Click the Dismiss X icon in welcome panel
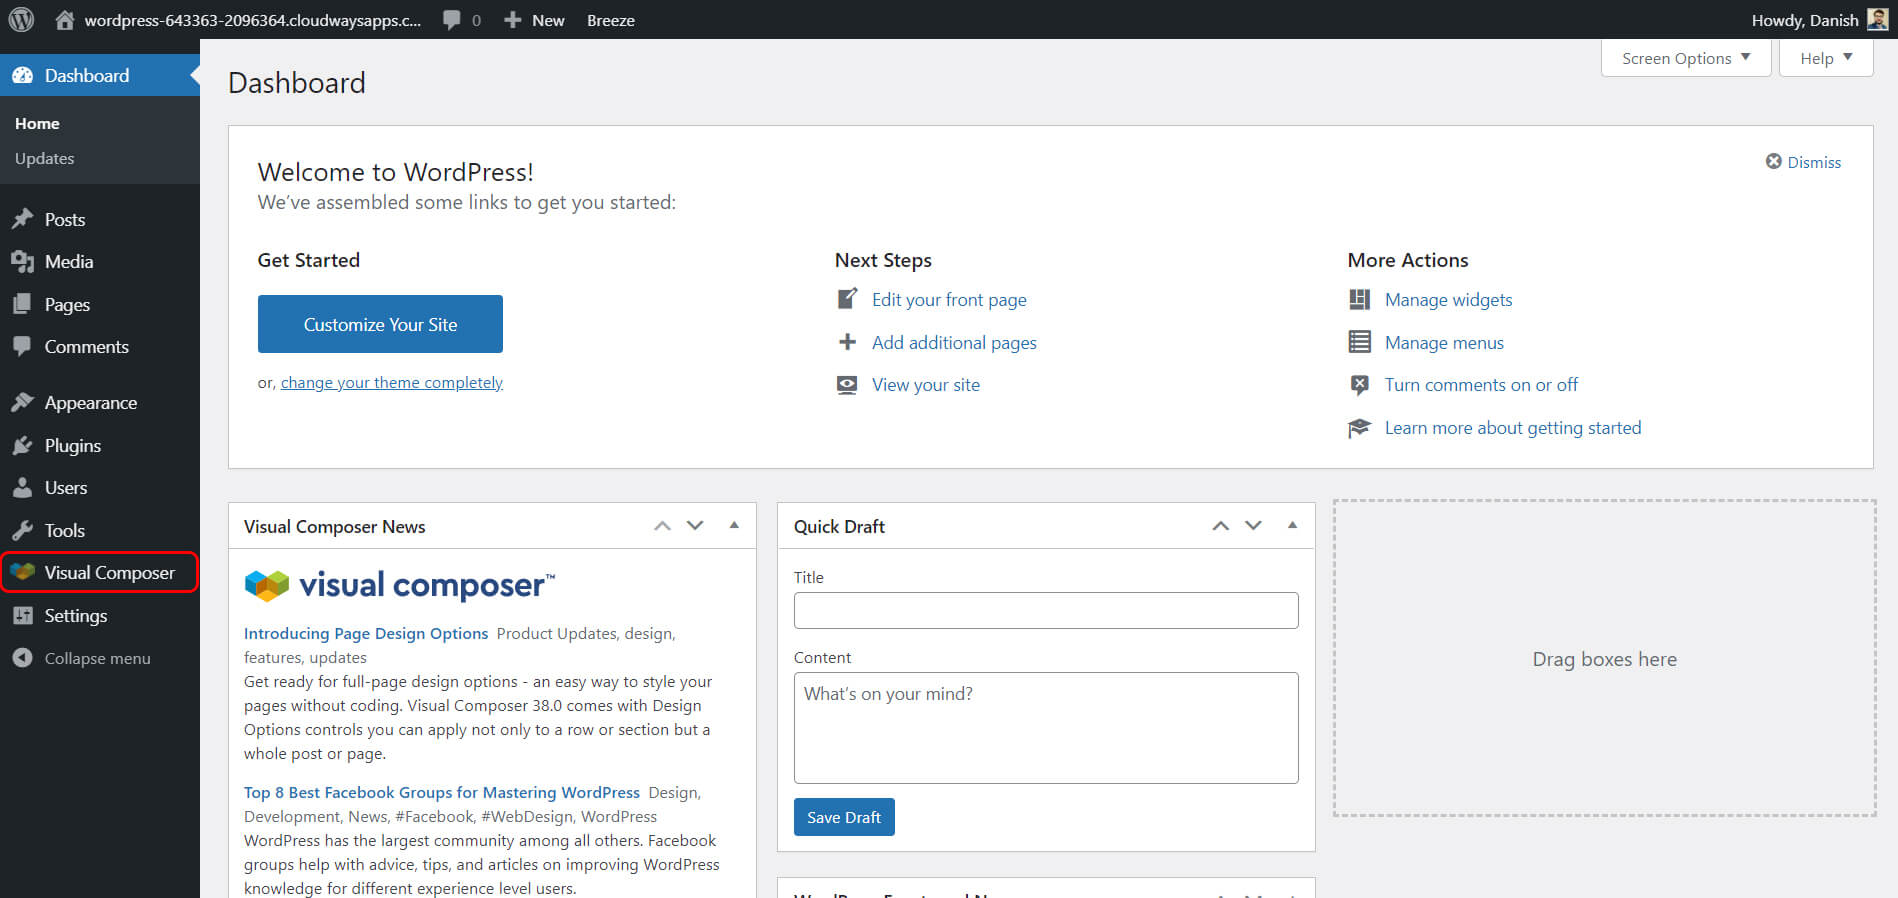The image size is (1898, 898). (1773, 161)
